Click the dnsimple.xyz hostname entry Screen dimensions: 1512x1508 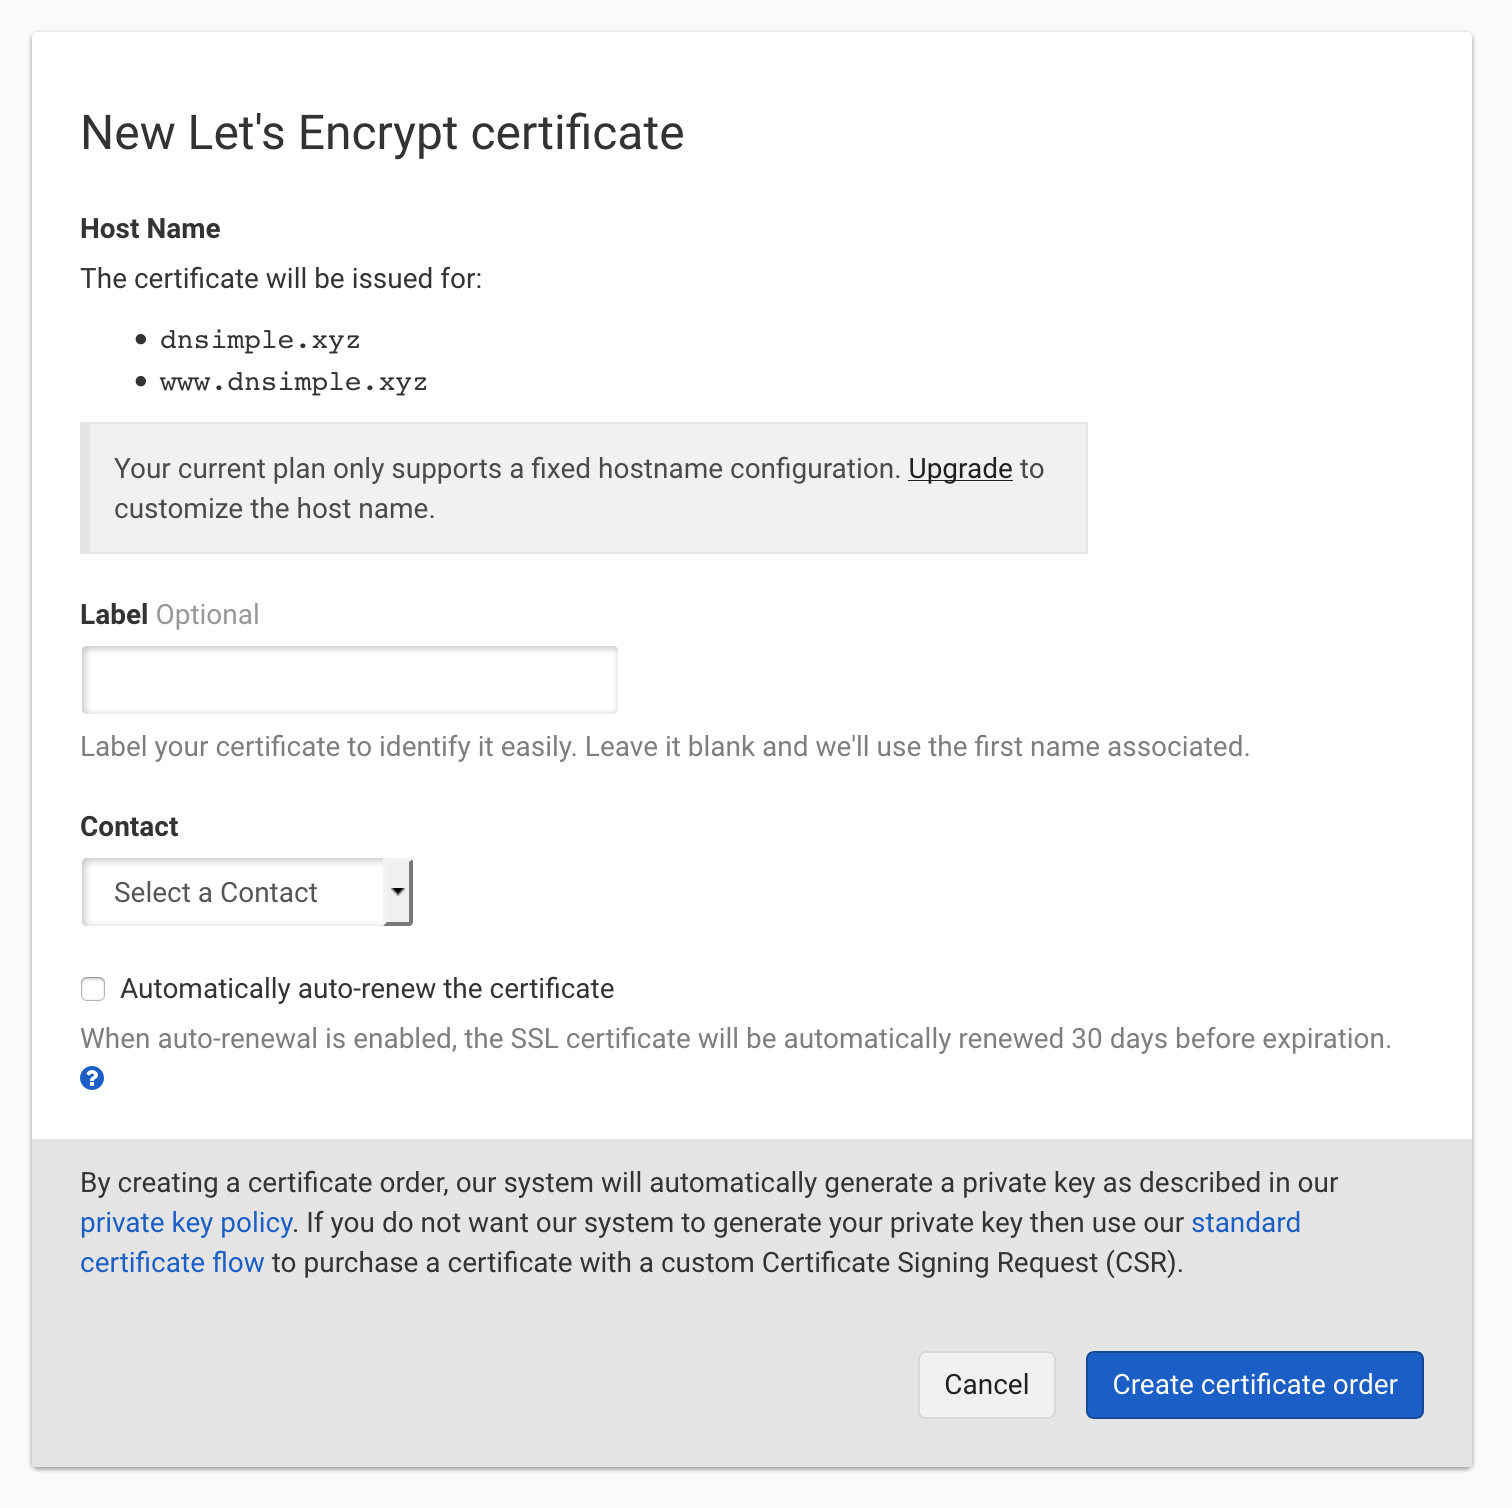click(x=260, y=340)
